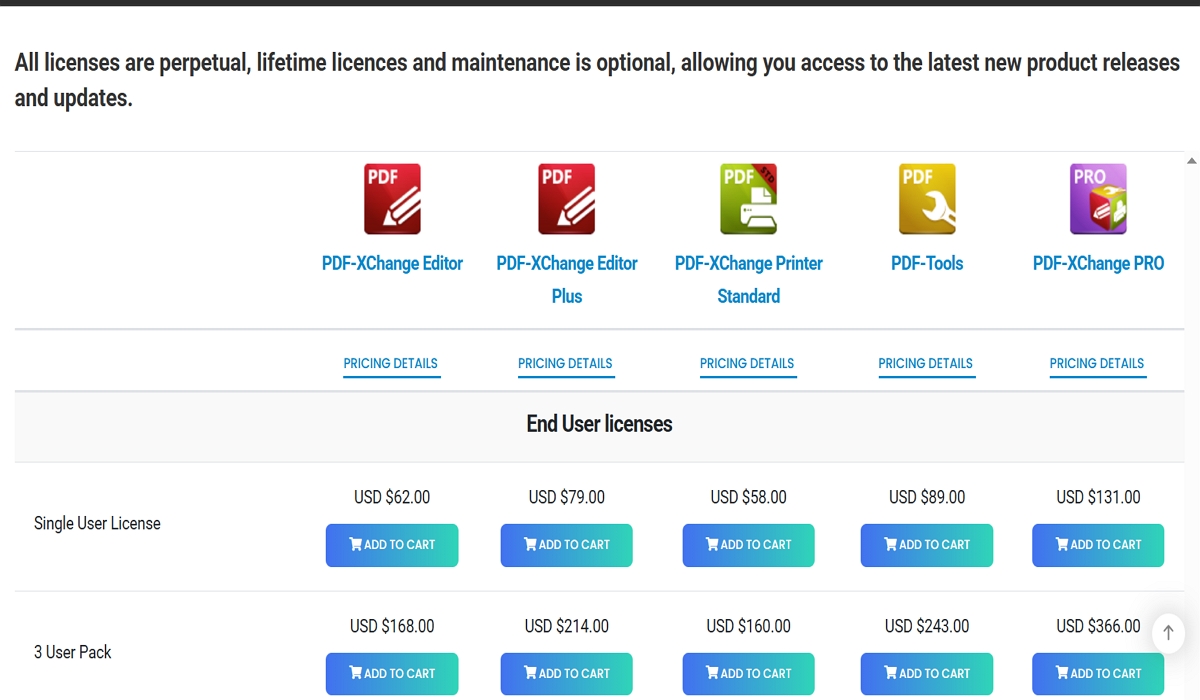Click the table scrollbar up arrow
This screenshot has width=1200, height=700.
point(1191,160)
